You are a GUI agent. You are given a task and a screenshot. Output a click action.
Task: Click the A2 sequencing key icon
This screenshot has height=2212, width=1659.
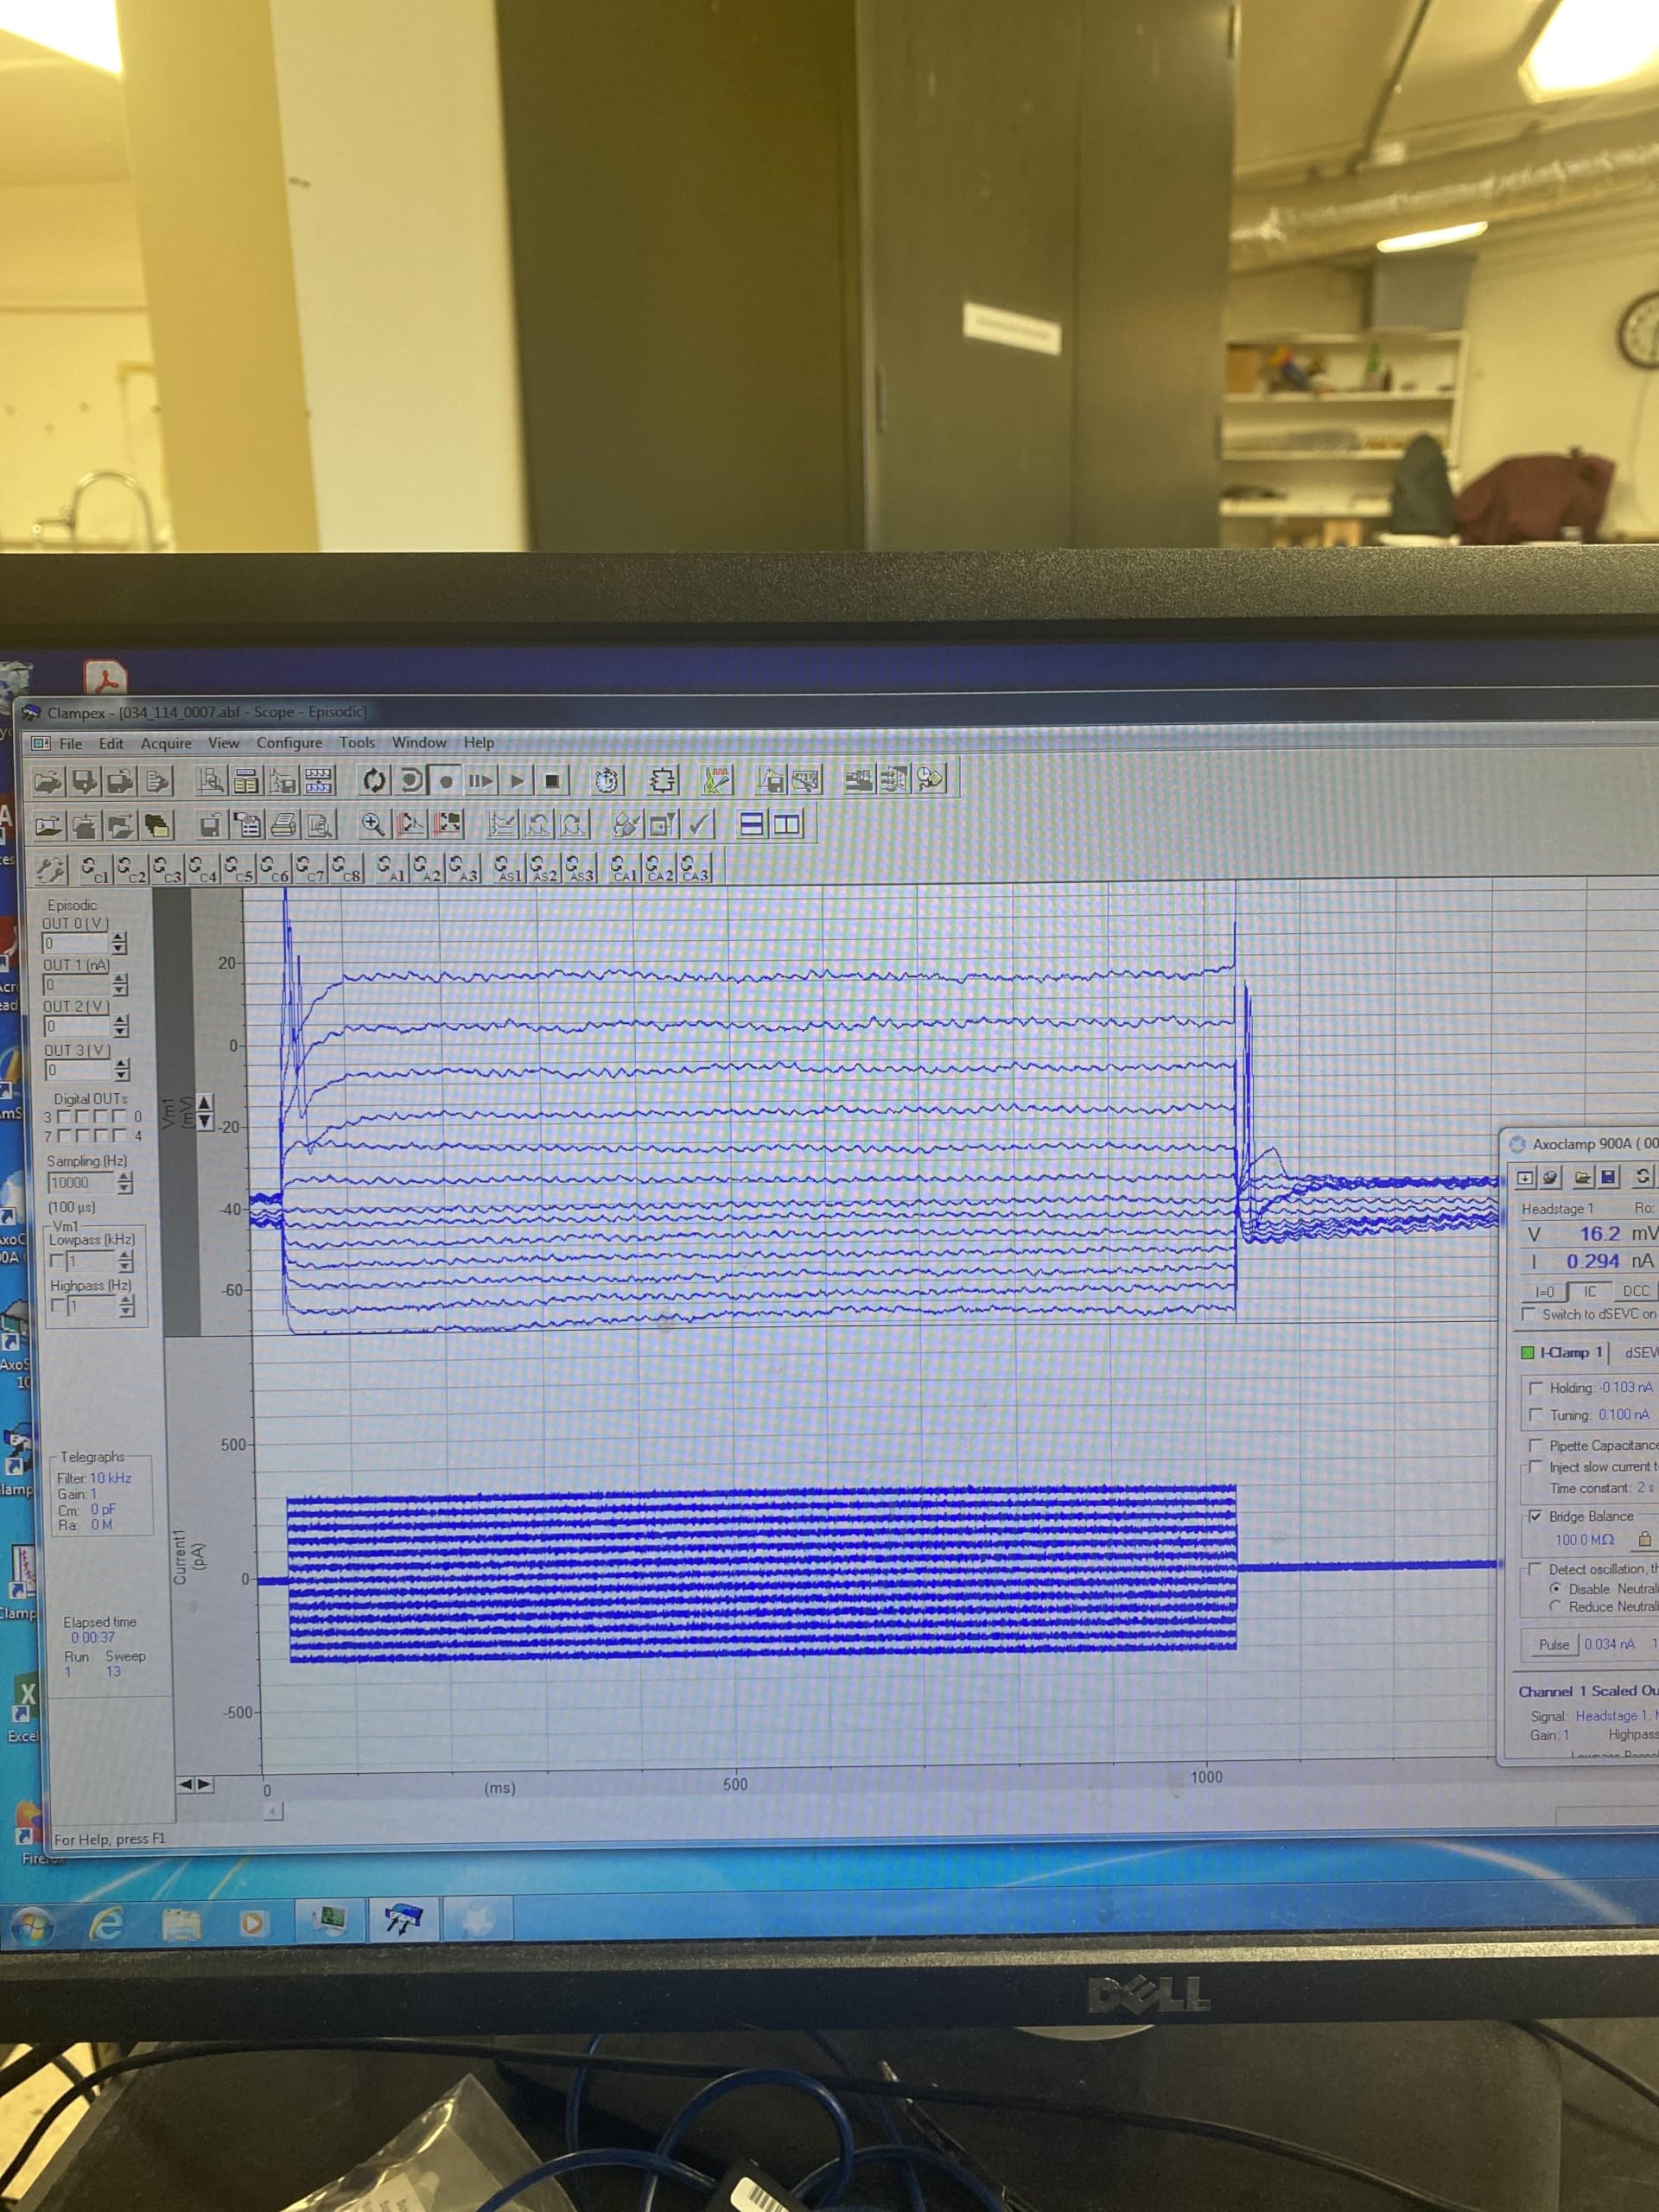pyautogui.click(x=425, y=868)
